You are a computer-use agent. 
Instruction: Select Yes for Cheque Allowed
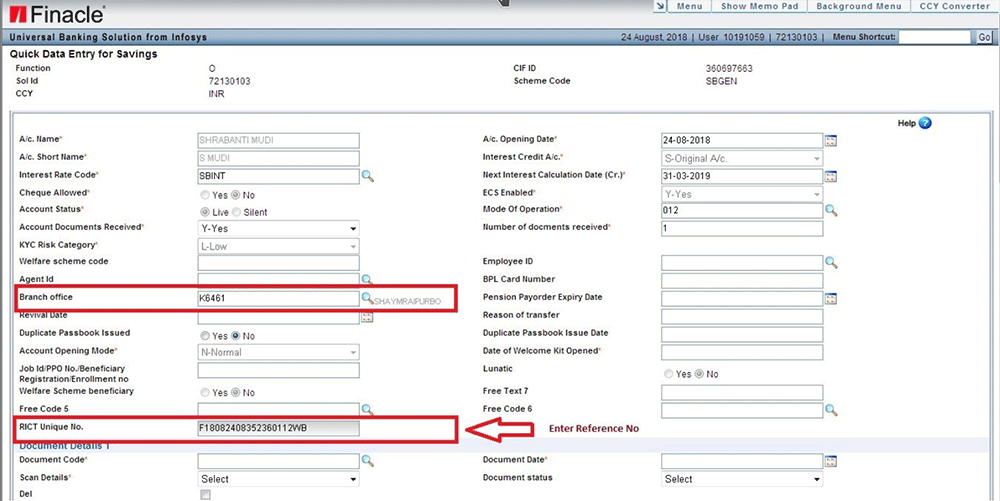206,194
